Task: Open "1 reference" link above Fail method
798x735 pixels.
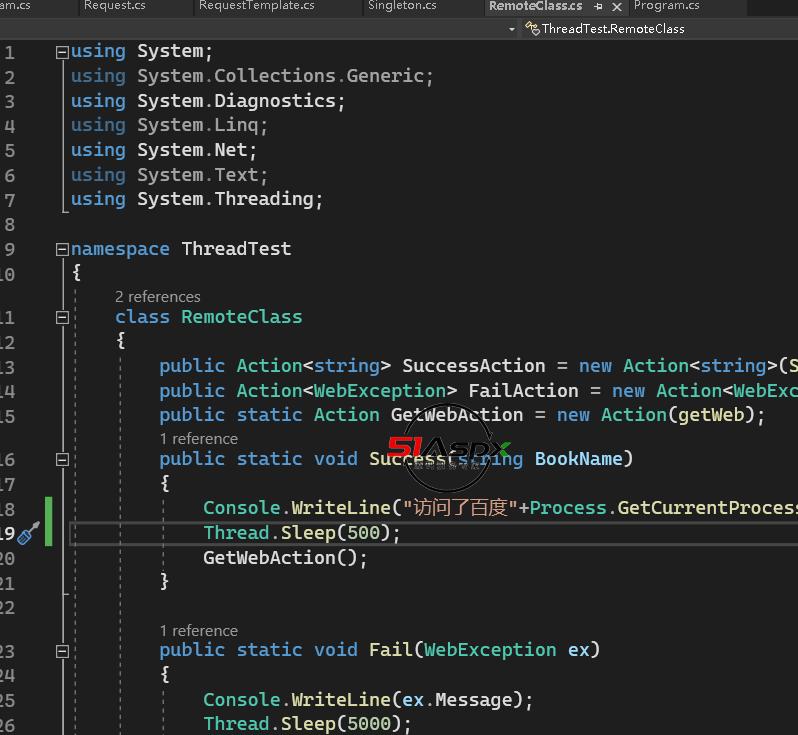Action: (198, 630)
